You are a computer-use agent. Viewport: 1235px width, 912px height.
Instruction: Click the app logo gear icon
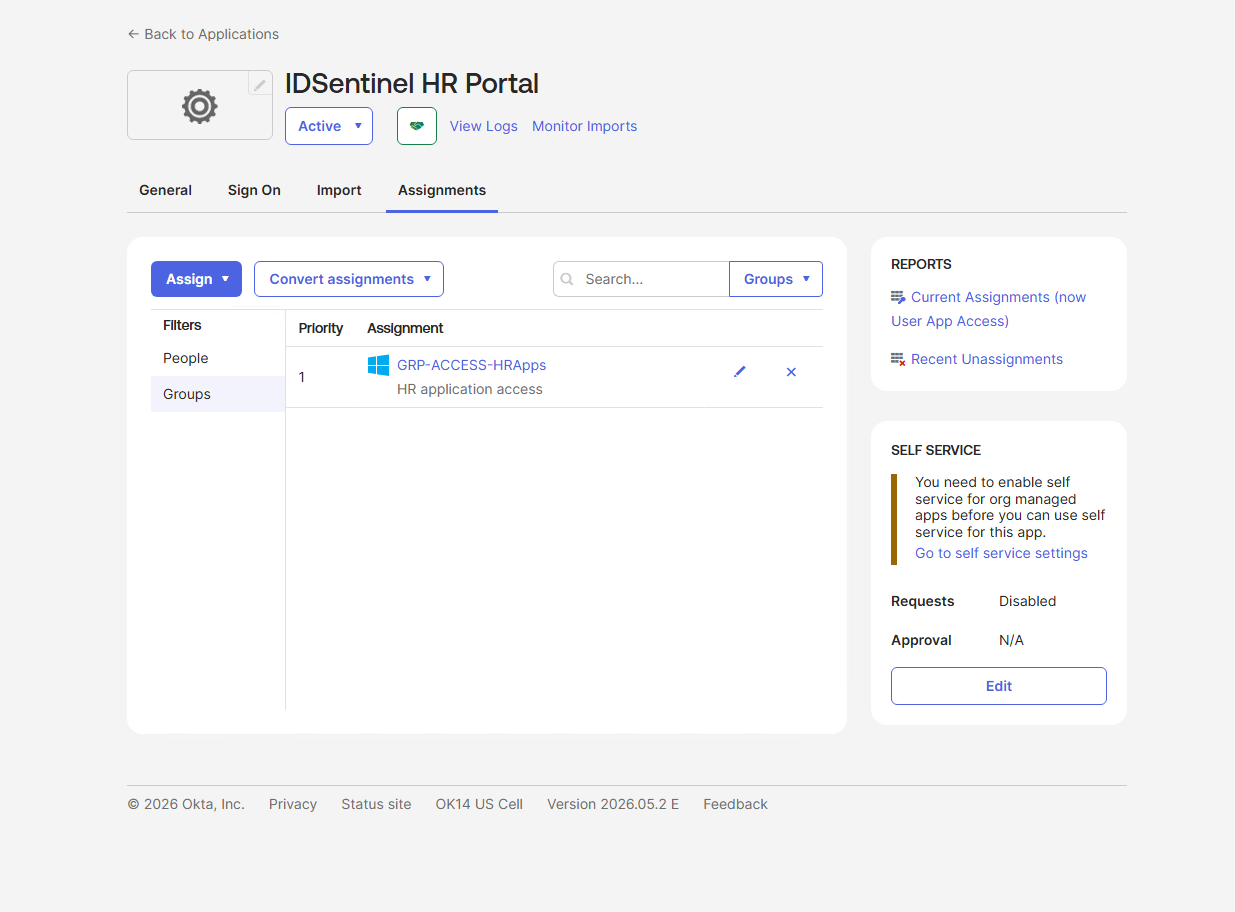click(199, 106)
